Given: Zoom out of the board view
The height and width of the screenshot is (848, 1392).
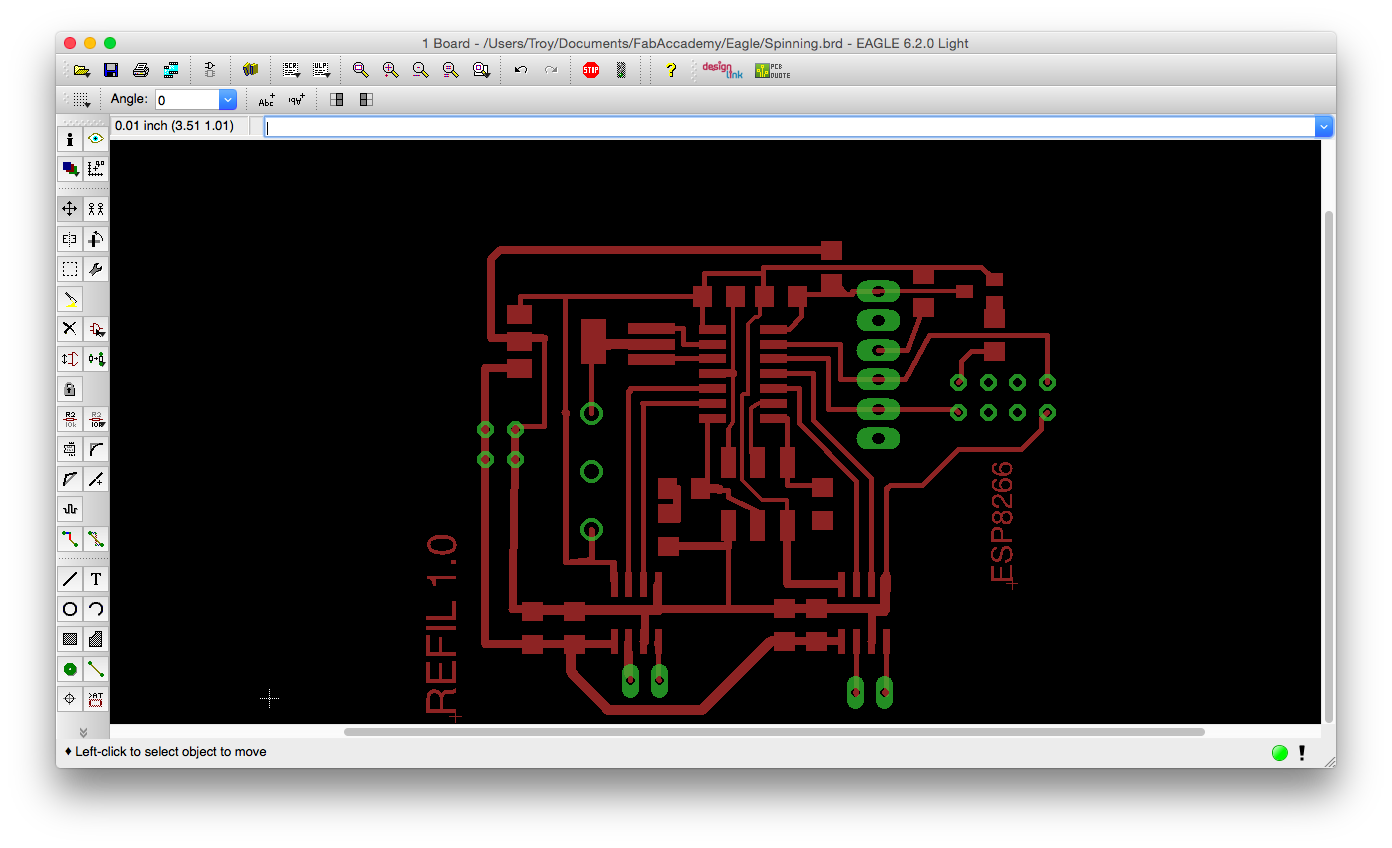Looking at the screenshot, I should (x=421, y=70).
